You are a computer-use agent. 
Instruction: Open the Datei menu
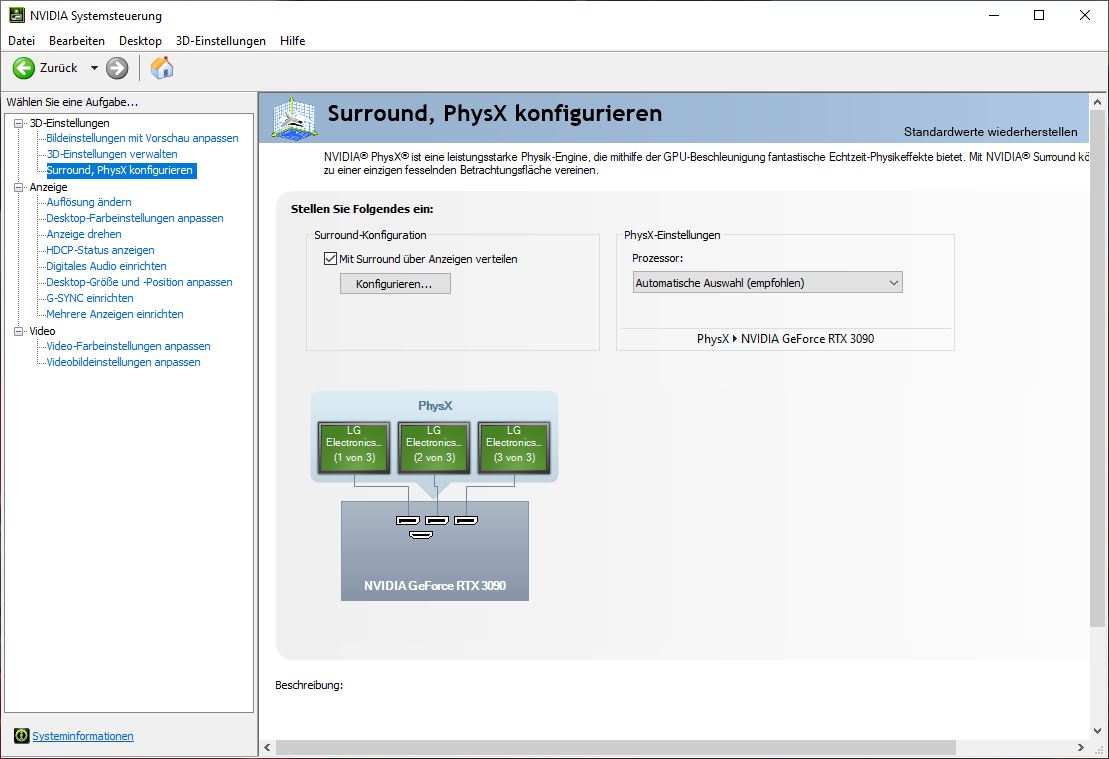(x=21, y=41)
